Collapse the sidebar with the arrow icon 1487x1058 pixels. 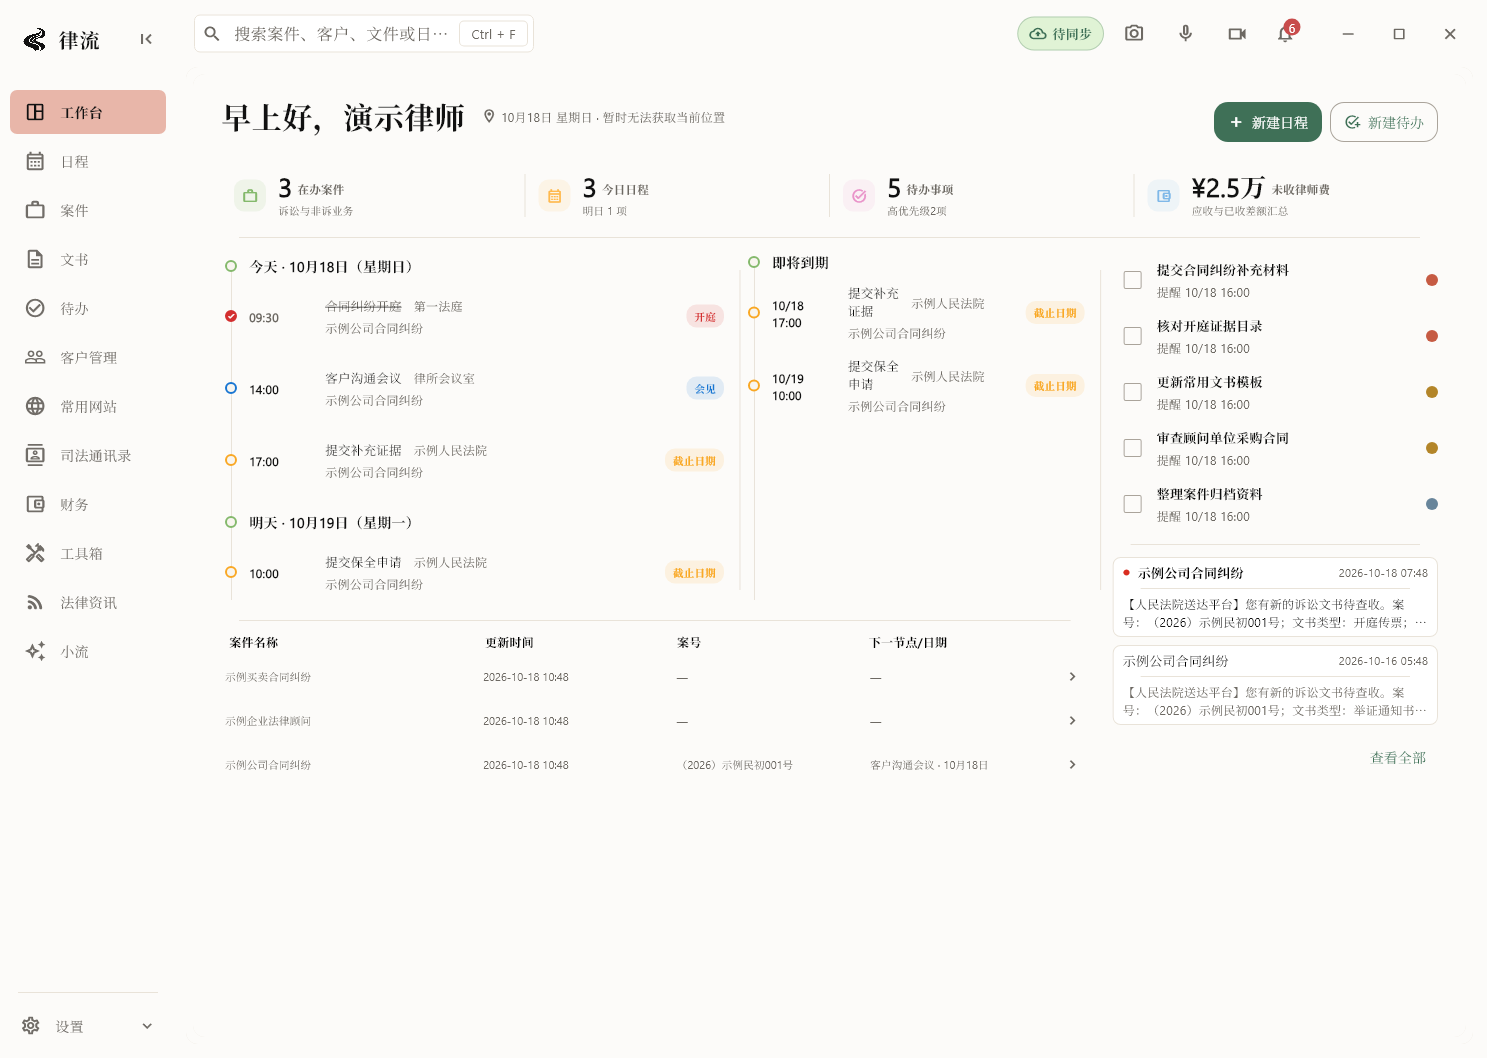pos(146,39)
